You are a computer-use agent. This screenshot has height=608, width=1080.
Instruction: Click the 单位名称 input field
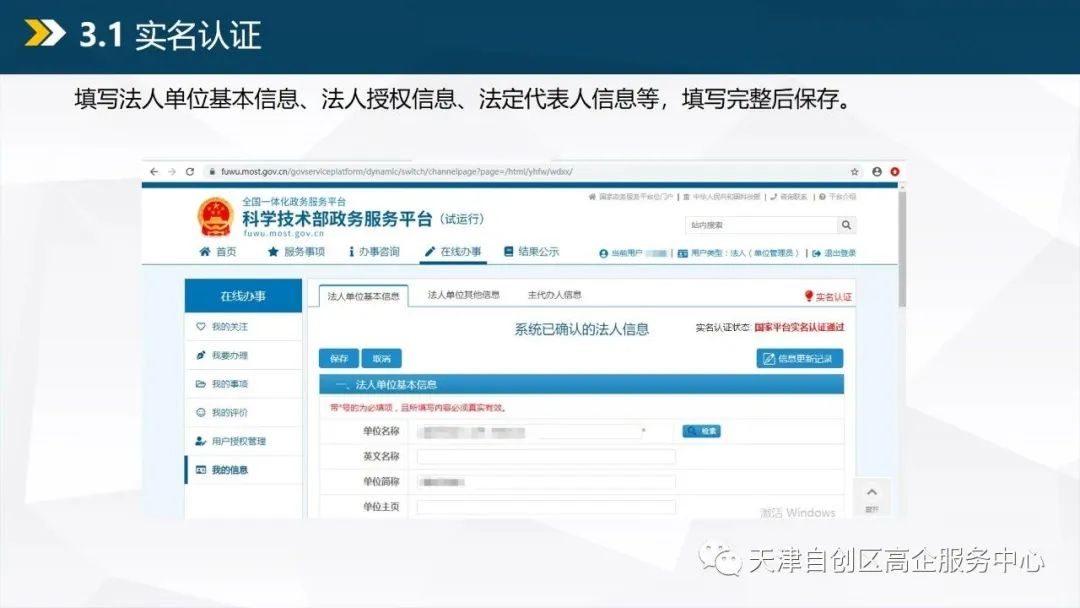point(530,432)
